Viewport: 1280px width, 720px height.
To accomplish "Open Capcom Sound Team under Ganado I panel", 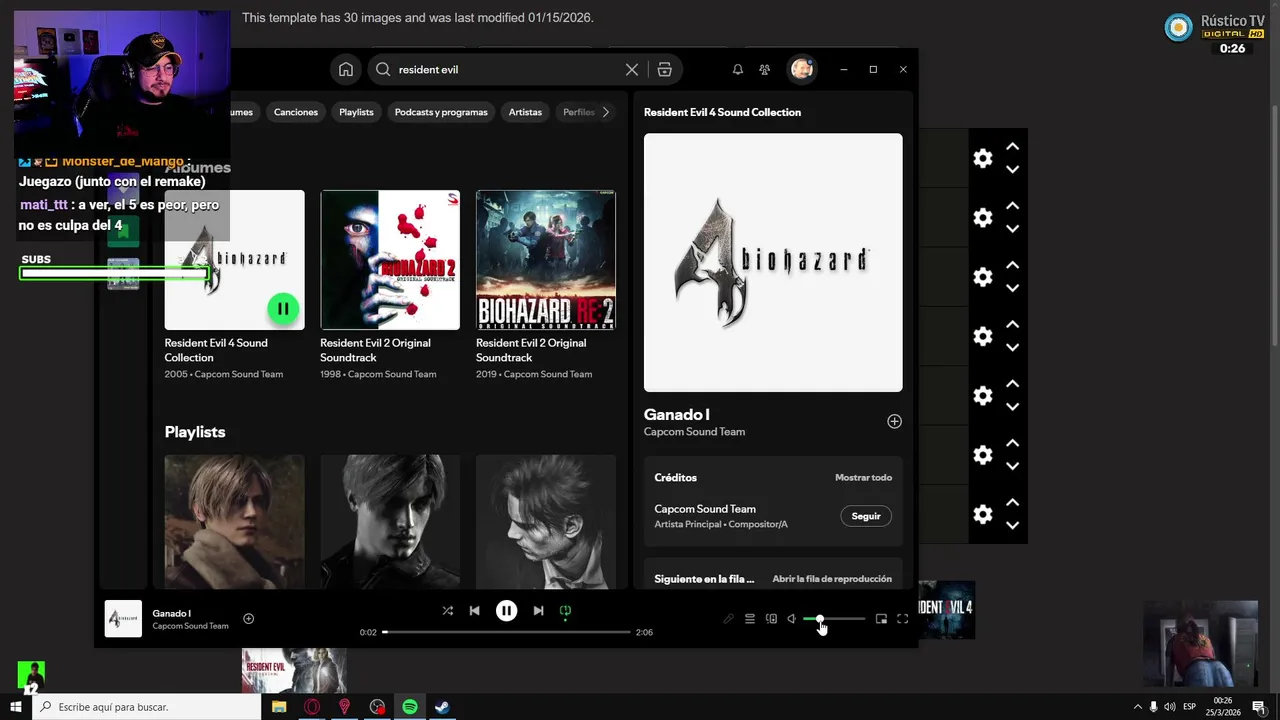I will [694, 432].
